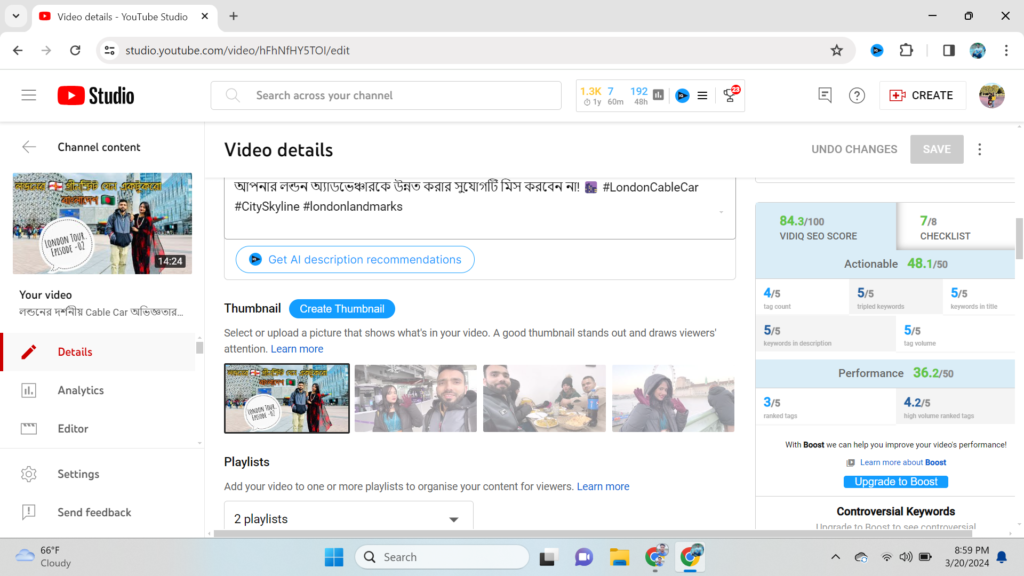Open Learn more link under Playlists
1024x576 pixels.
point(603,487)
